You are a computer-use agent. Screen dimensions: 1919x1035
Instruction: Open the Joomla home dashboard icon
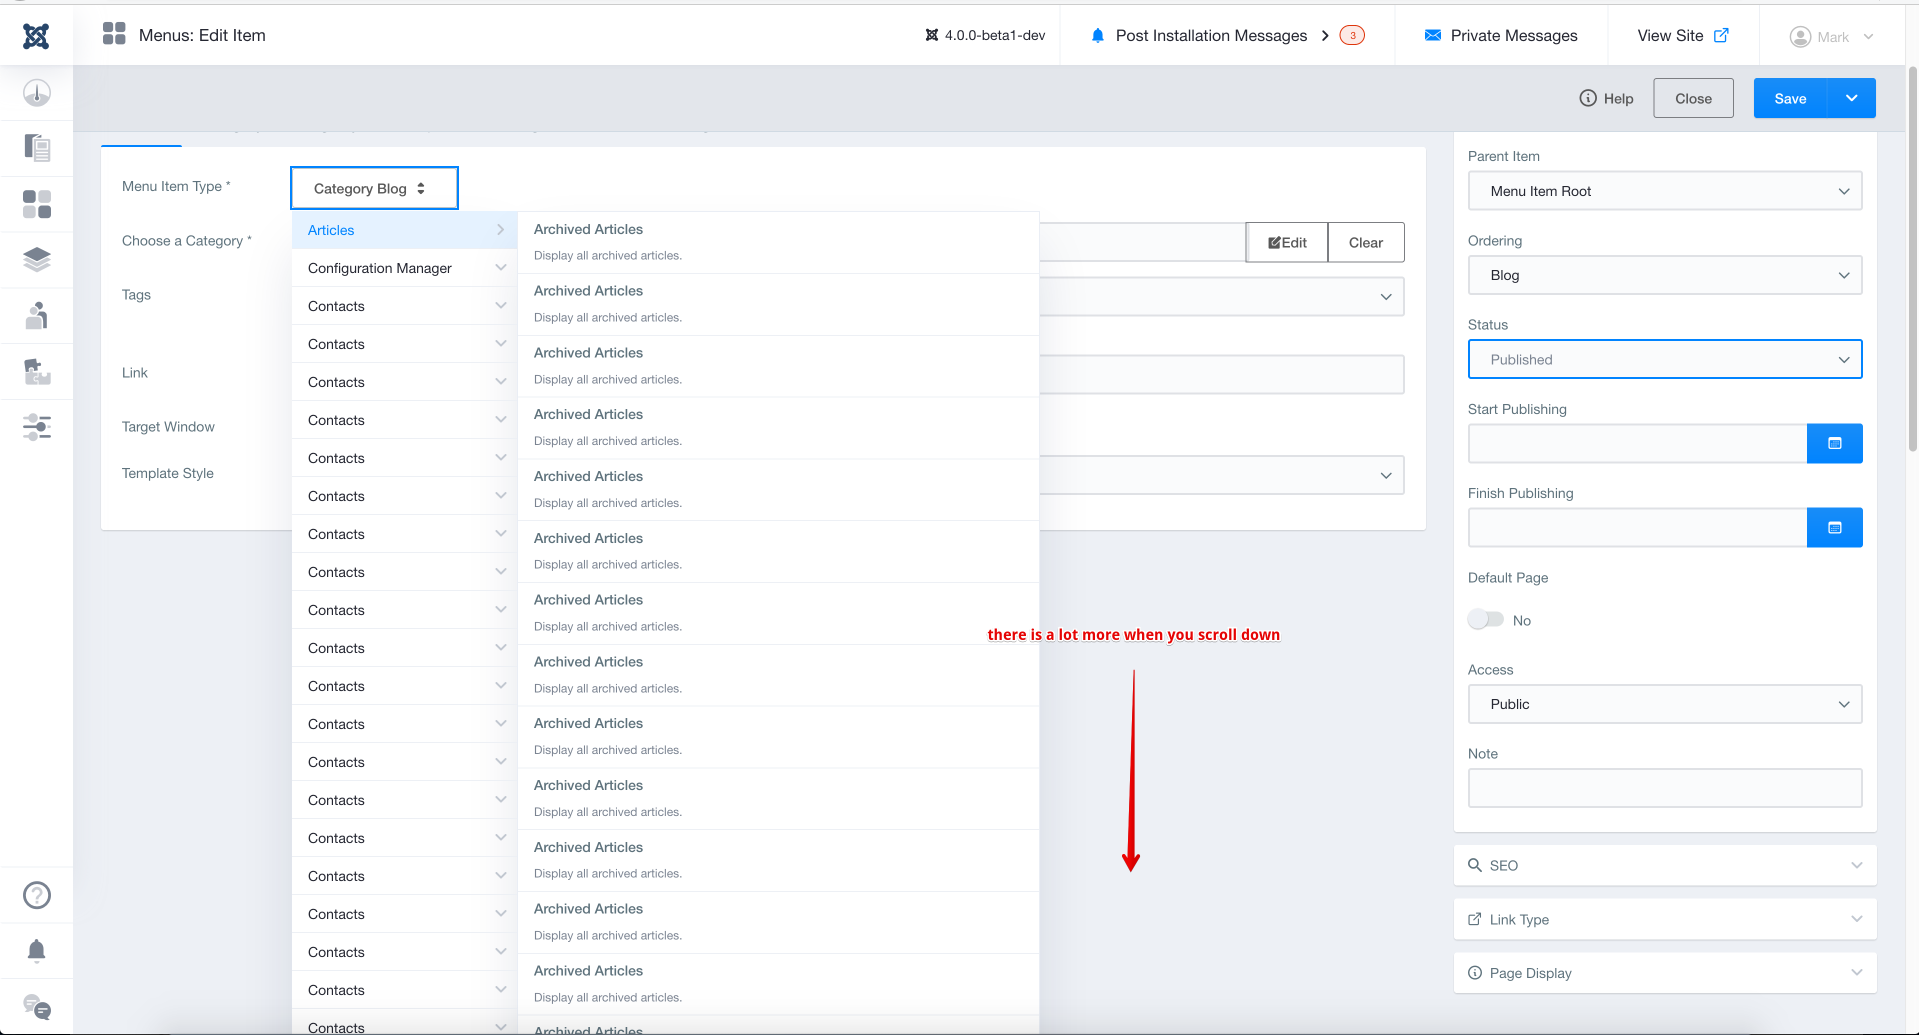click(x=37, y=93)
